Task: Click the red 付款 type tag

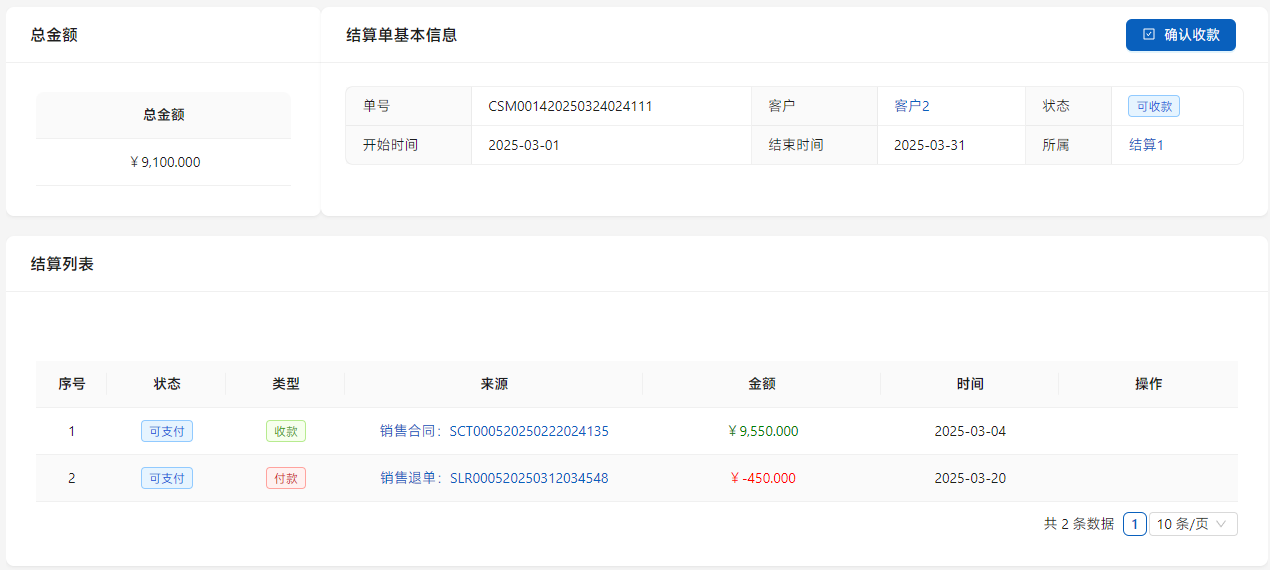Action: (285, 478)
